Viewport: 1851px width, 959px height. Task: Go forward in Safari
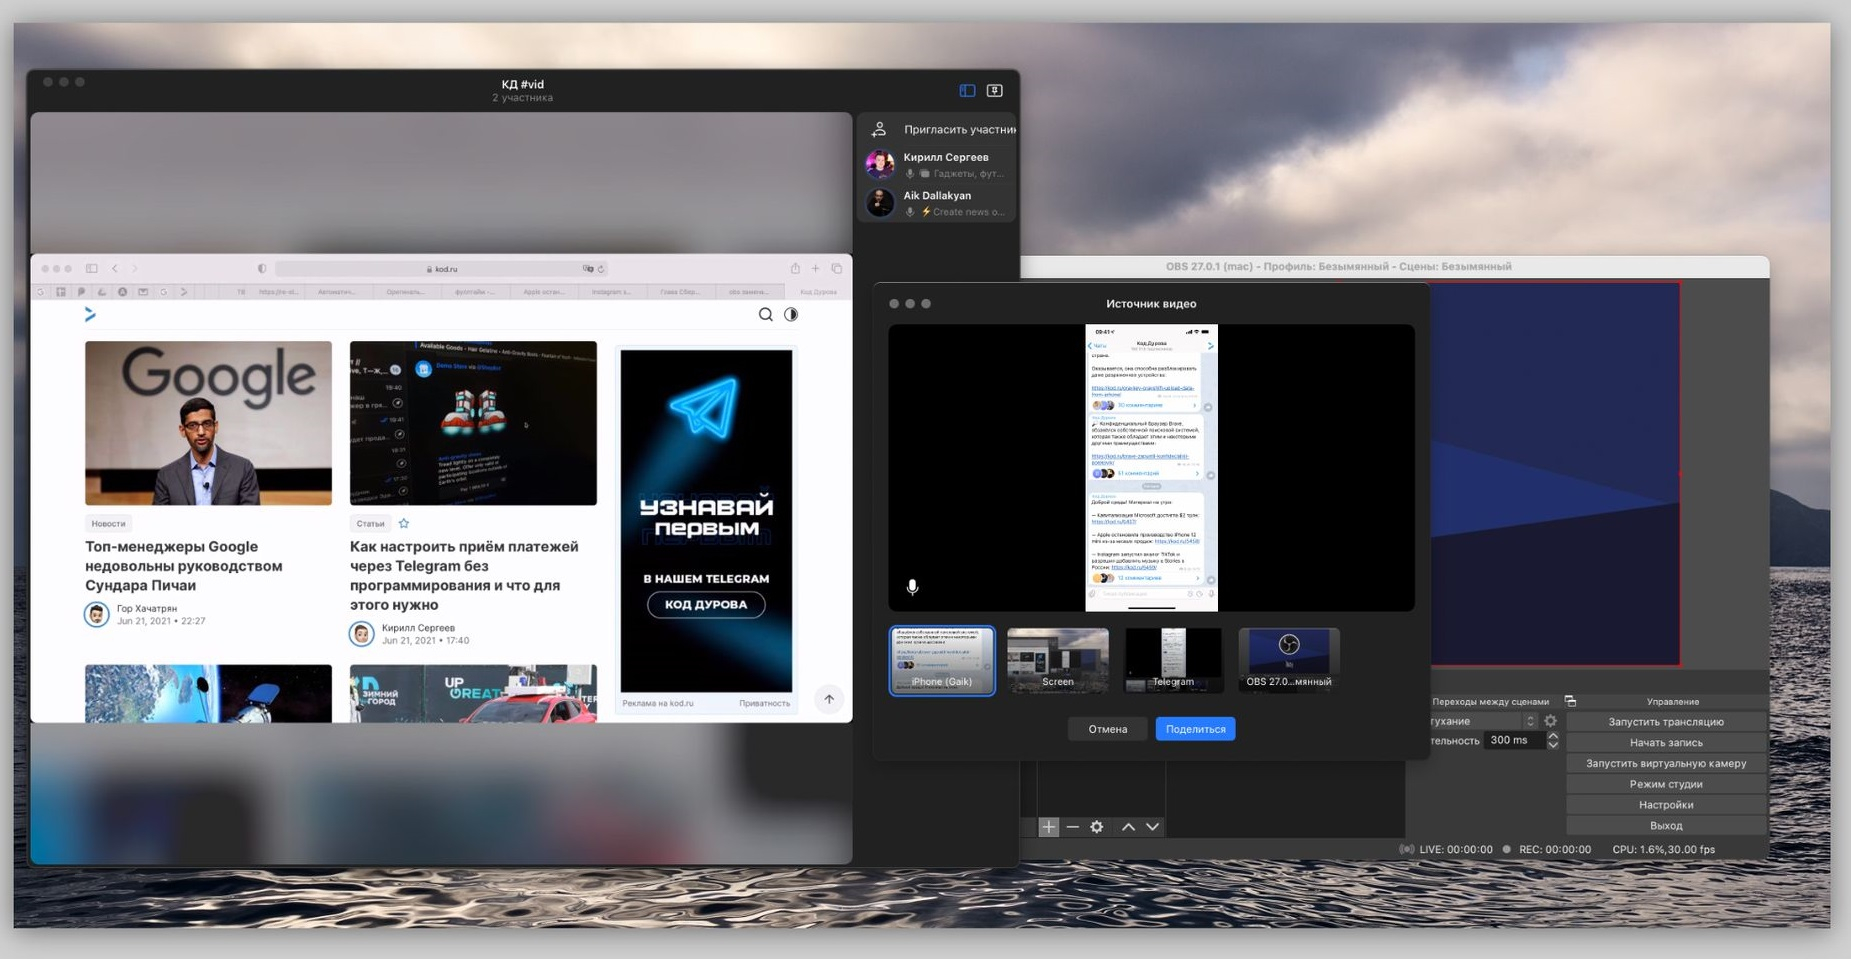tap(135, 268)
